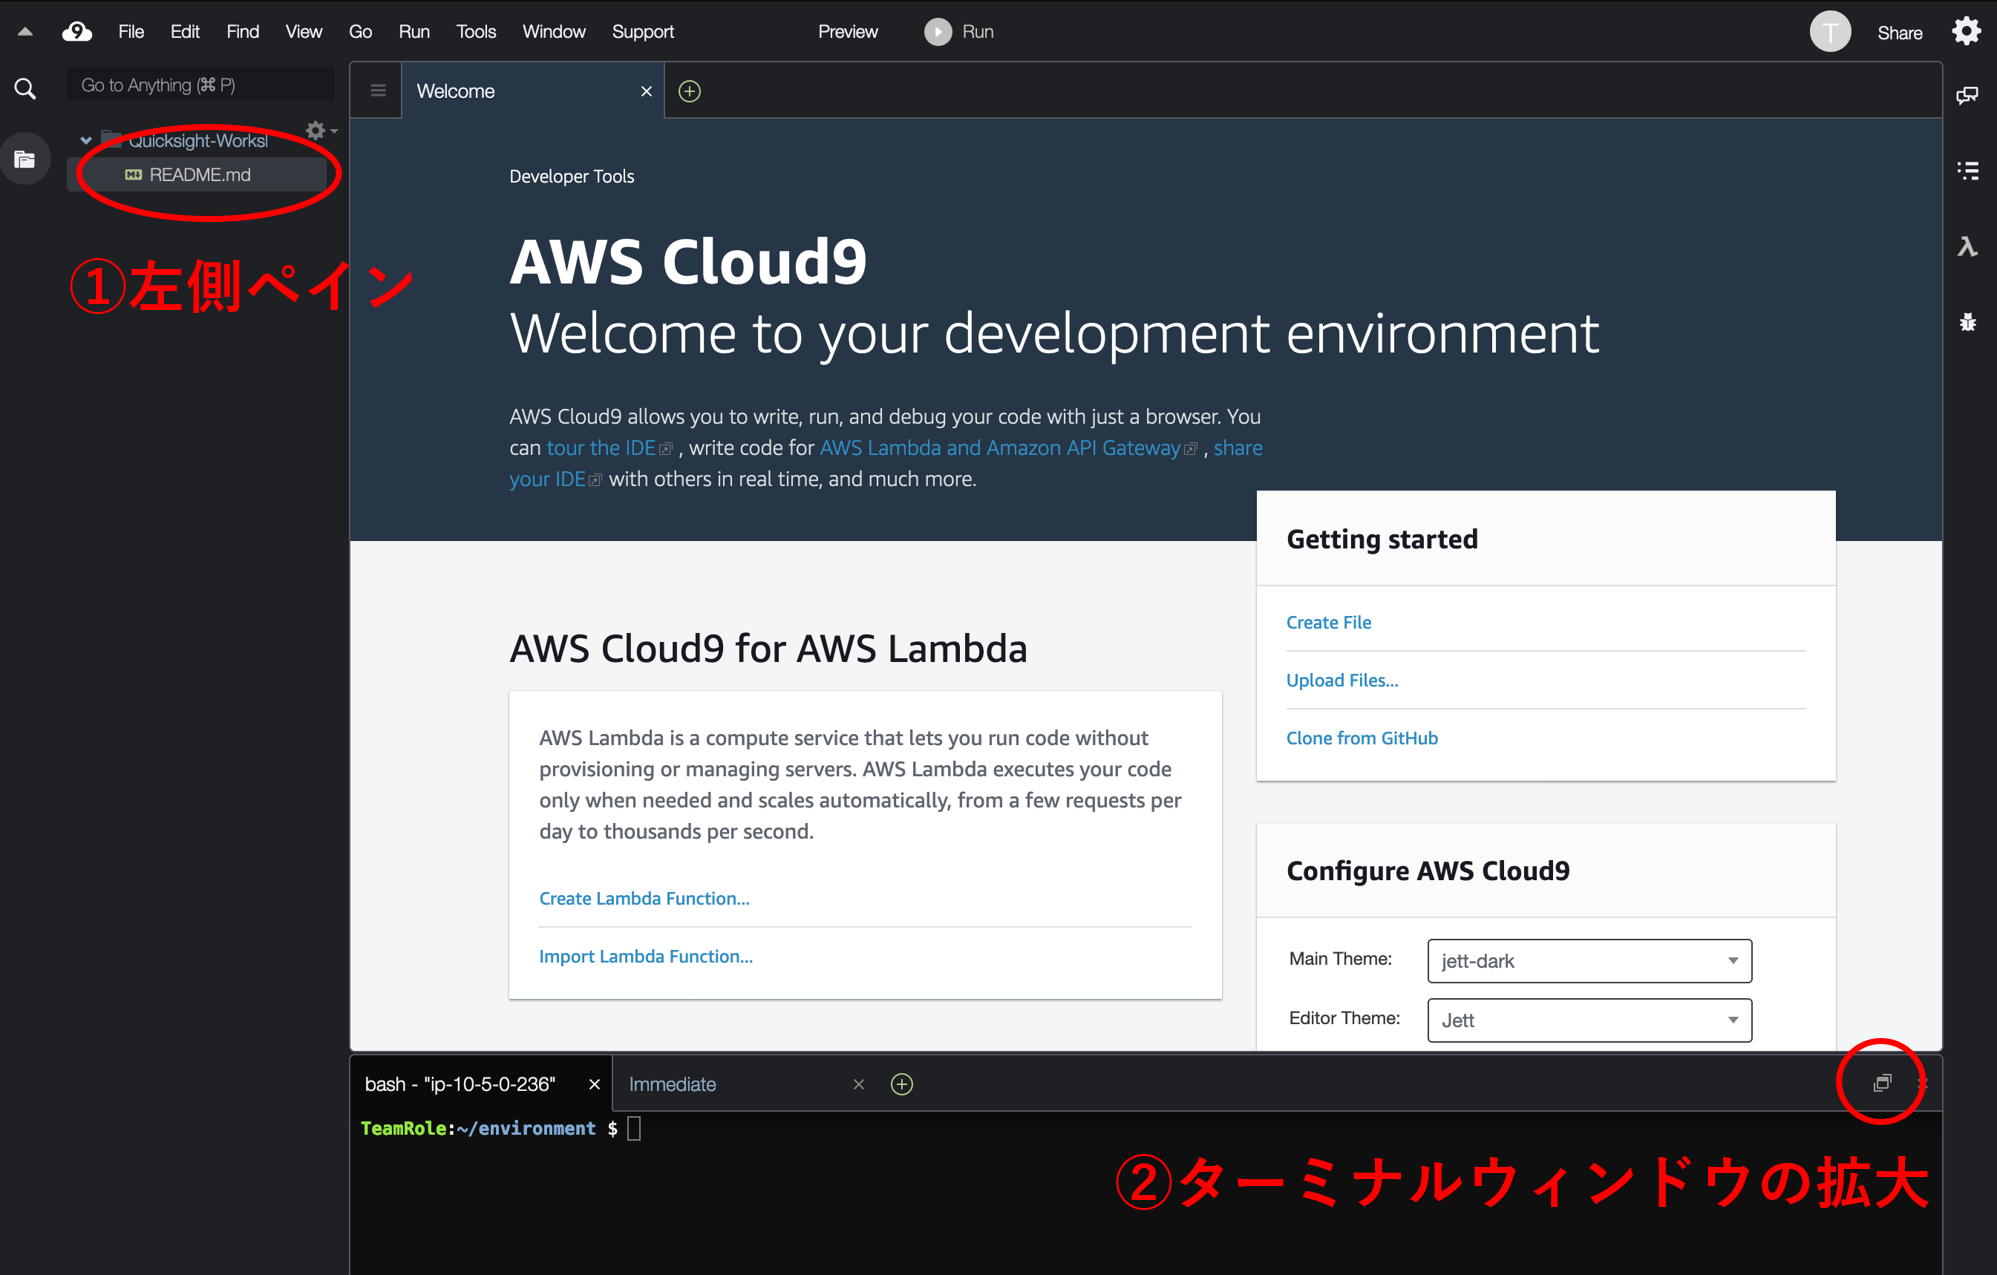This screenshot has width=1997, height=1275.
Task: Click Import Lambda Function link
Action: click(646, 956)
